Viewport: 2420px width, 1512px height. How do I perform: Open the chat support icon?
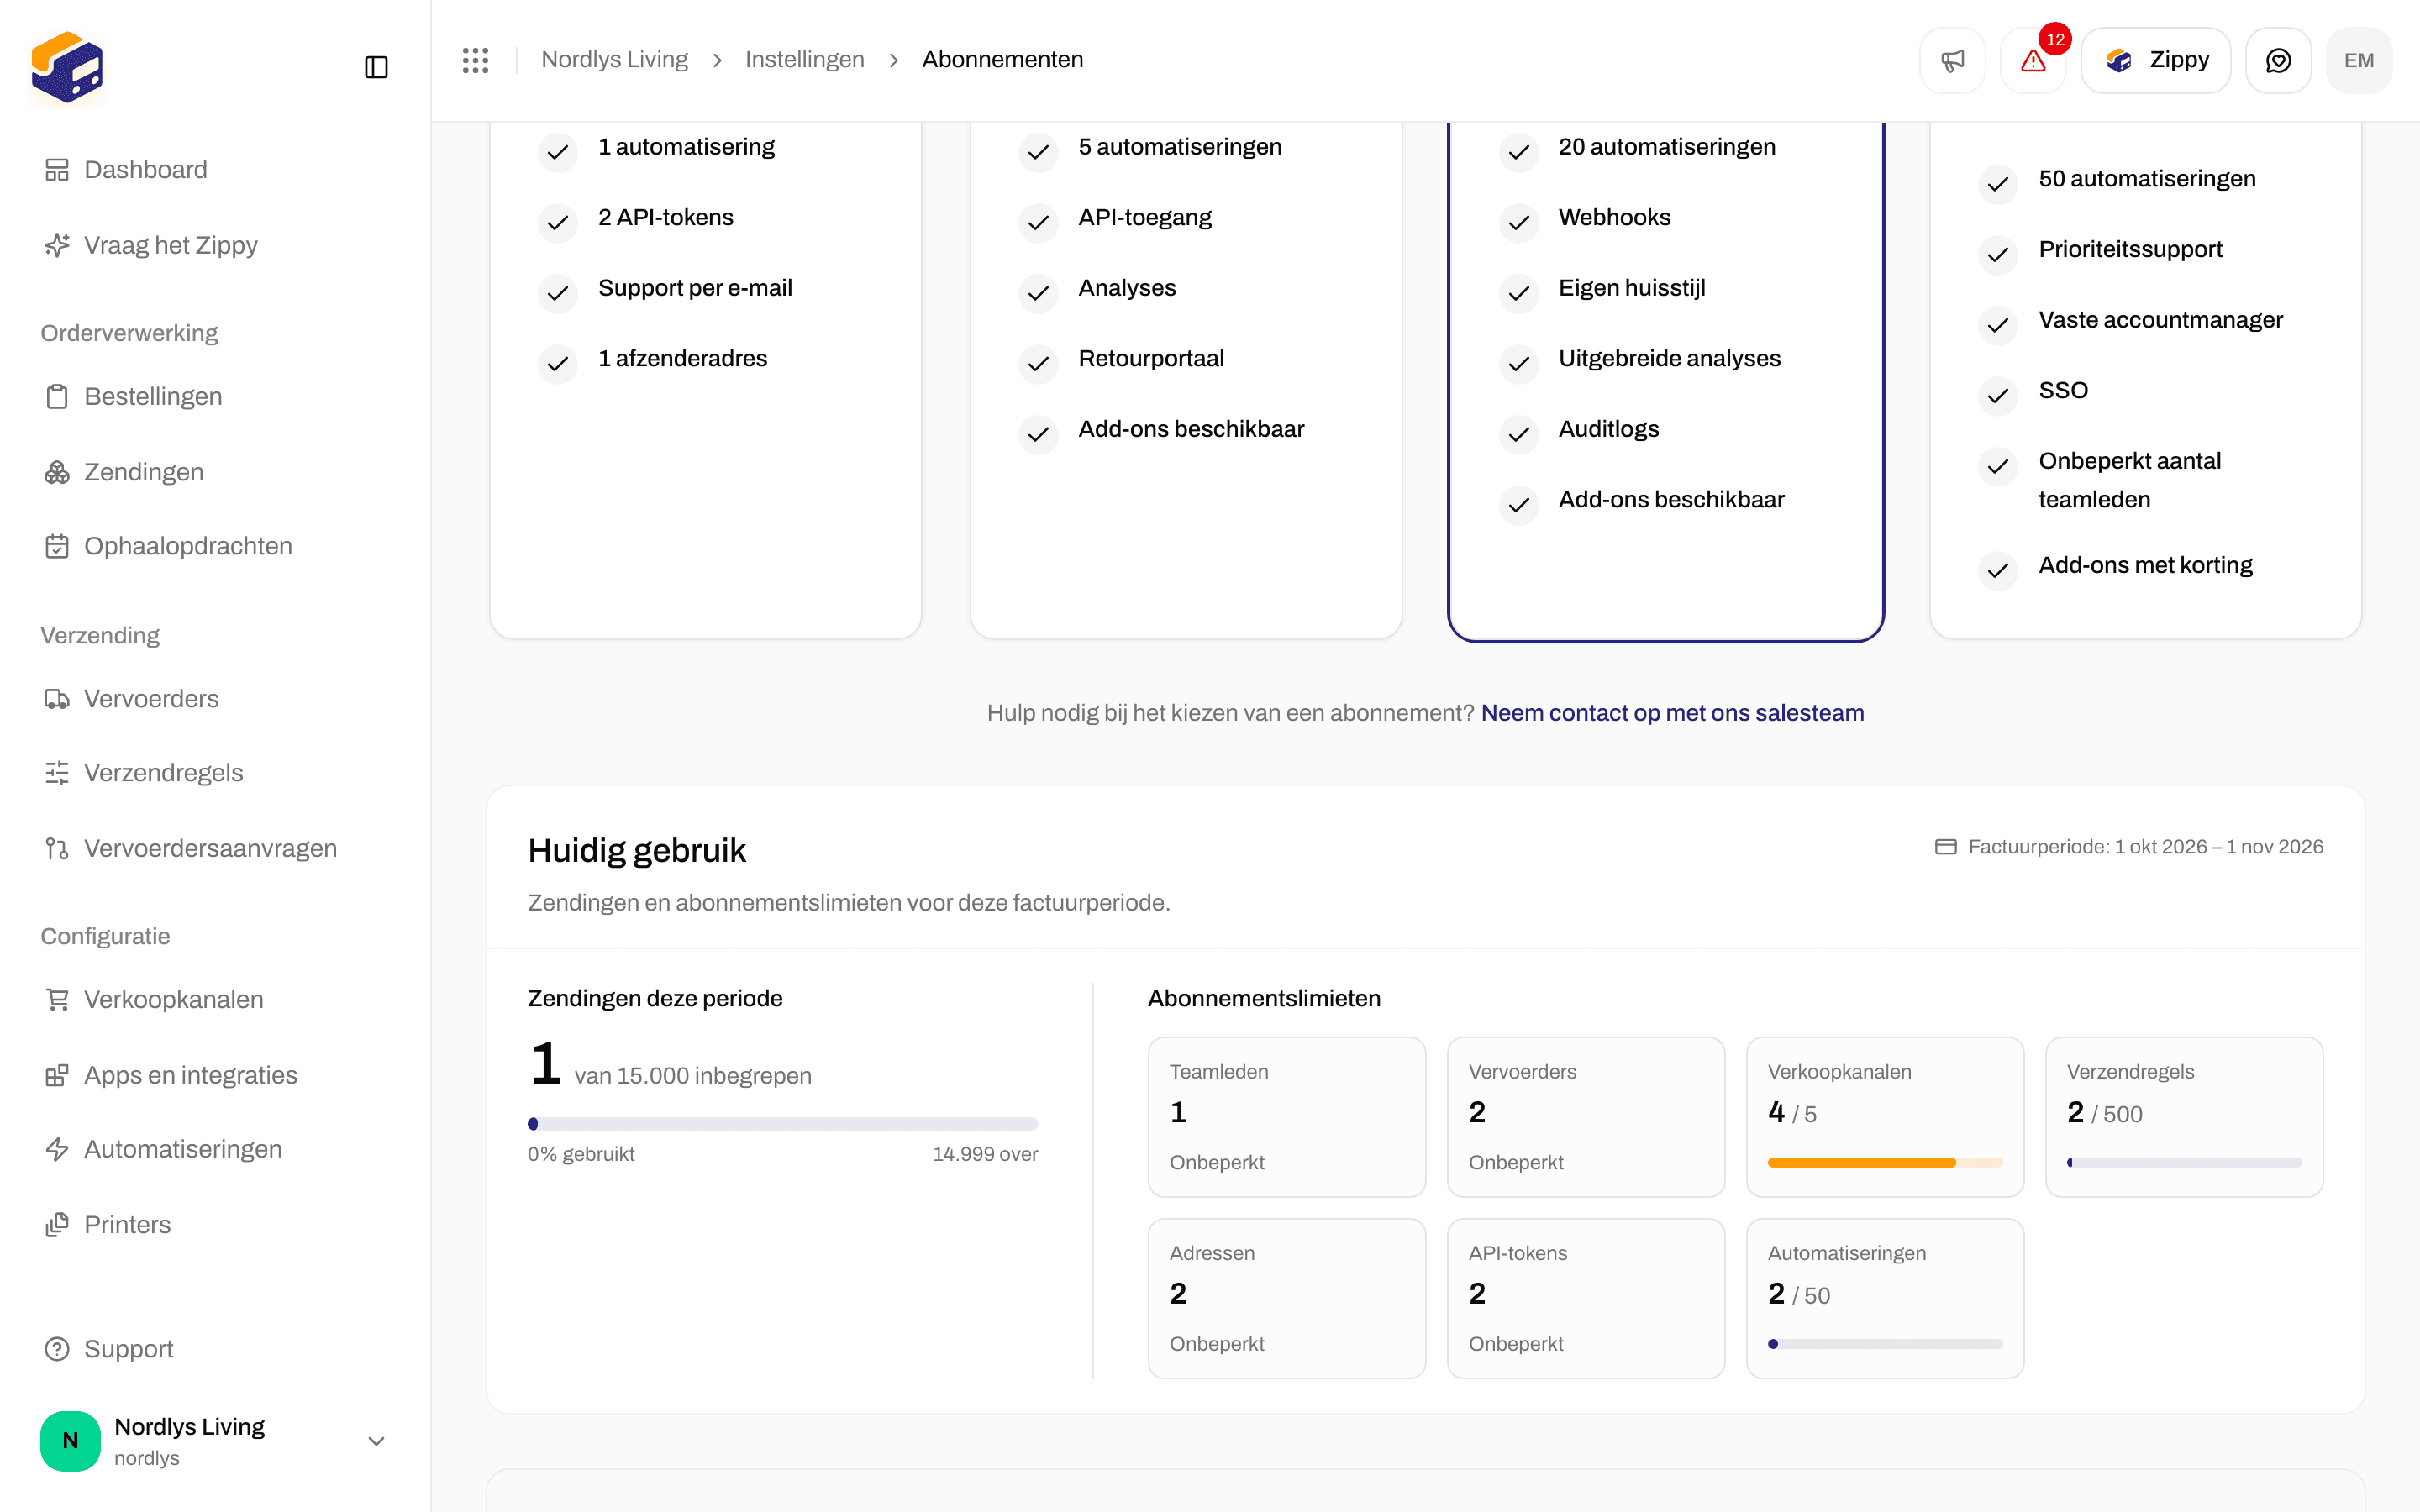2278,60
